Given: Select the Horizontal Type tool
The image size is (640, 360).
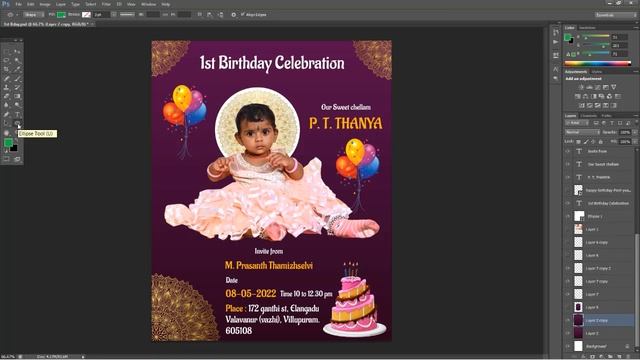Looking at the screenshot, I should [x=17, y=114].
